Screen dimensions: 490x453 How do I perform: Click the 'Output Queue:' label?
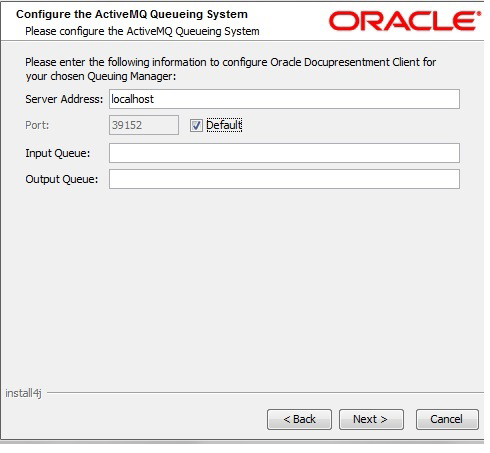[x=62, y=179]
